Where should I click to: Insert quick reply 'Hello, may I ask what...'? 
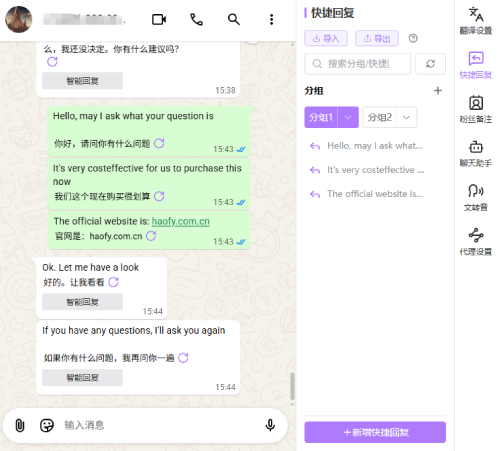(x=367, y=146)
